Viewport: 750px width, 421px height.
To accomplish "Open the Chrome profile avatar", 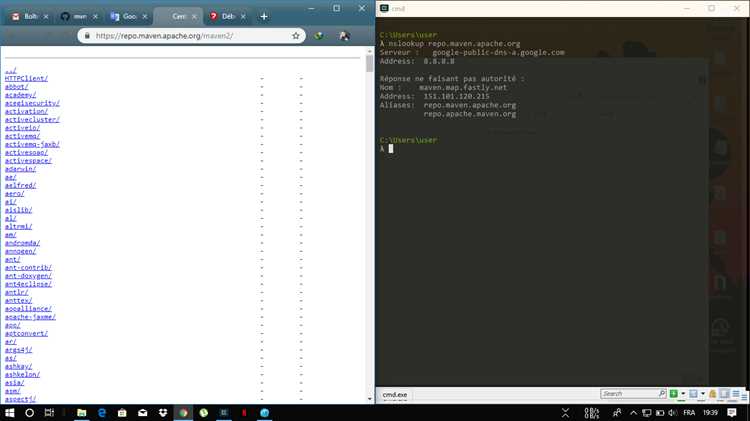I will (x=344, y=36).
